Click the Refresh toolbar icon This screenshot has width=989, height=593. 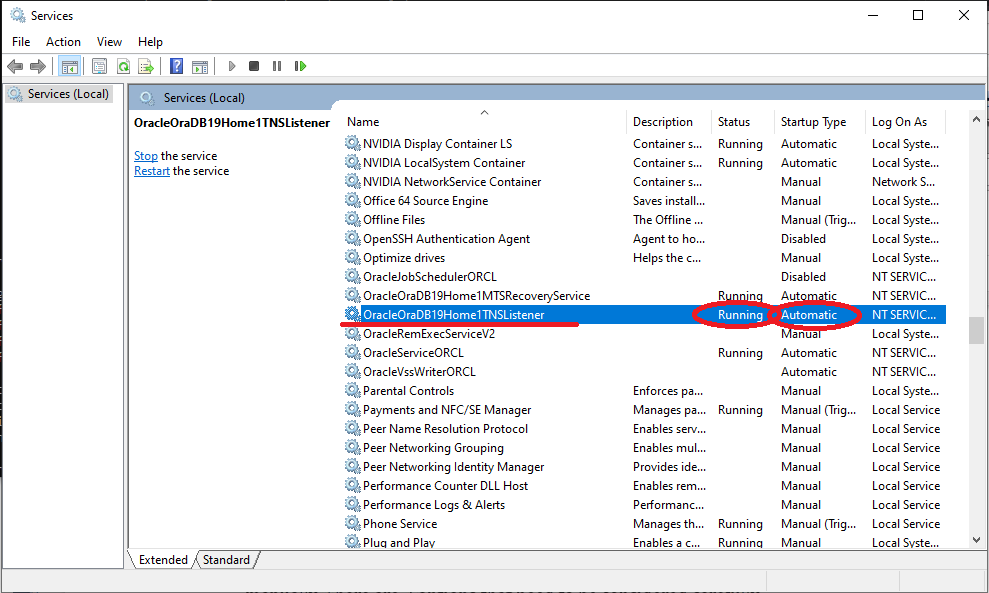click(123, 67)
